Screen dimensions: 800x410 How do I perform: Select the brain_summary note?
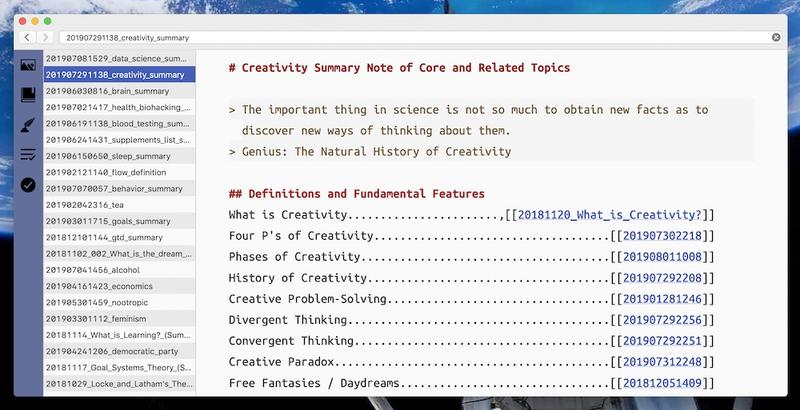click(x=117, y=91)
